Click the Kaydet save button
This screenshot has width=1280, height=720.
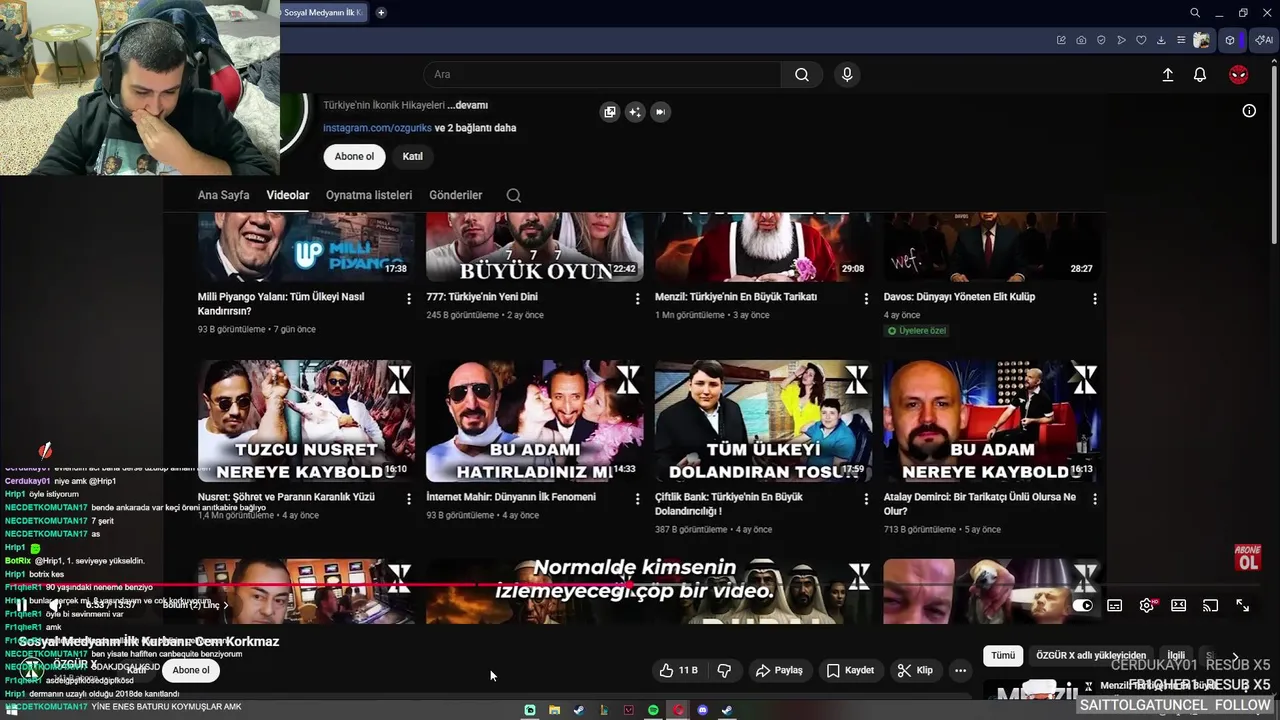850,670
